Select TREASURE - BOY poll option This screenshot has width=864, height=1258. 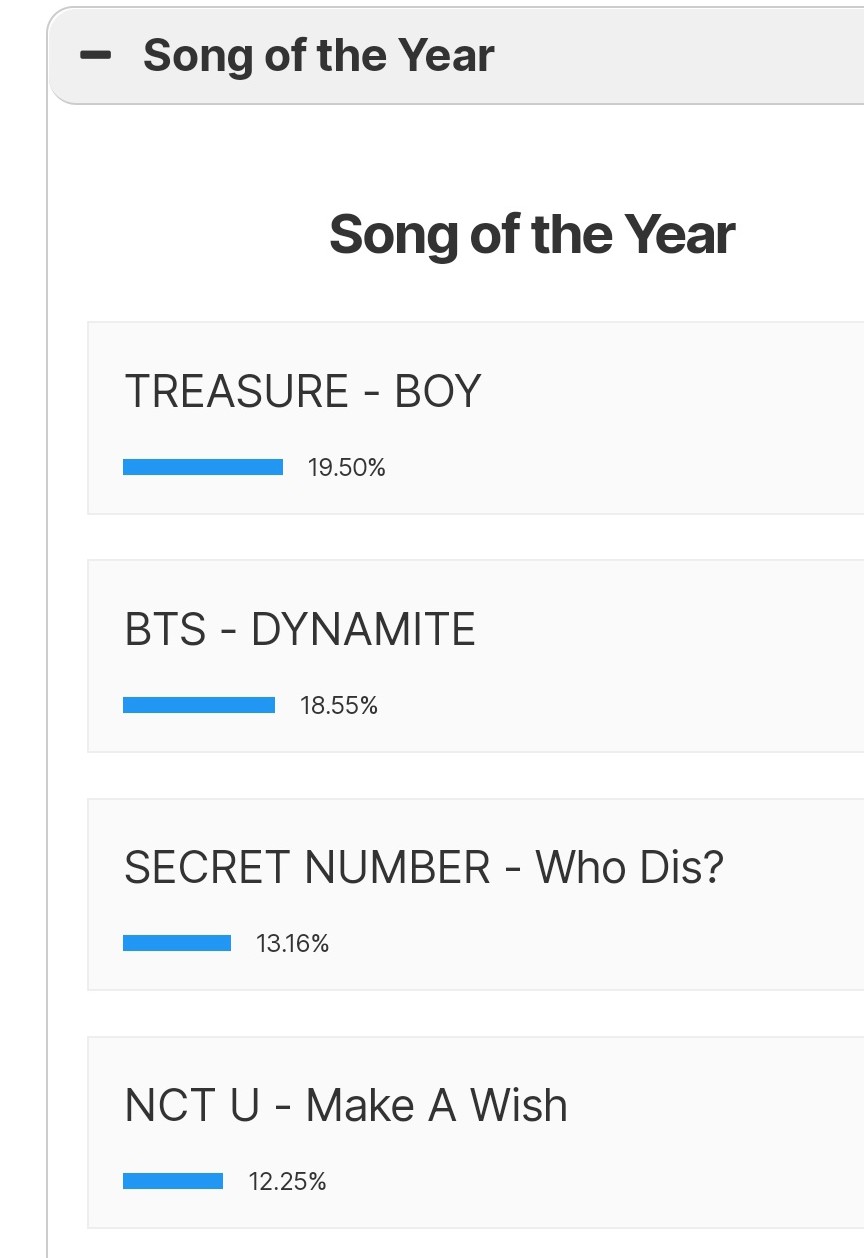476,418
